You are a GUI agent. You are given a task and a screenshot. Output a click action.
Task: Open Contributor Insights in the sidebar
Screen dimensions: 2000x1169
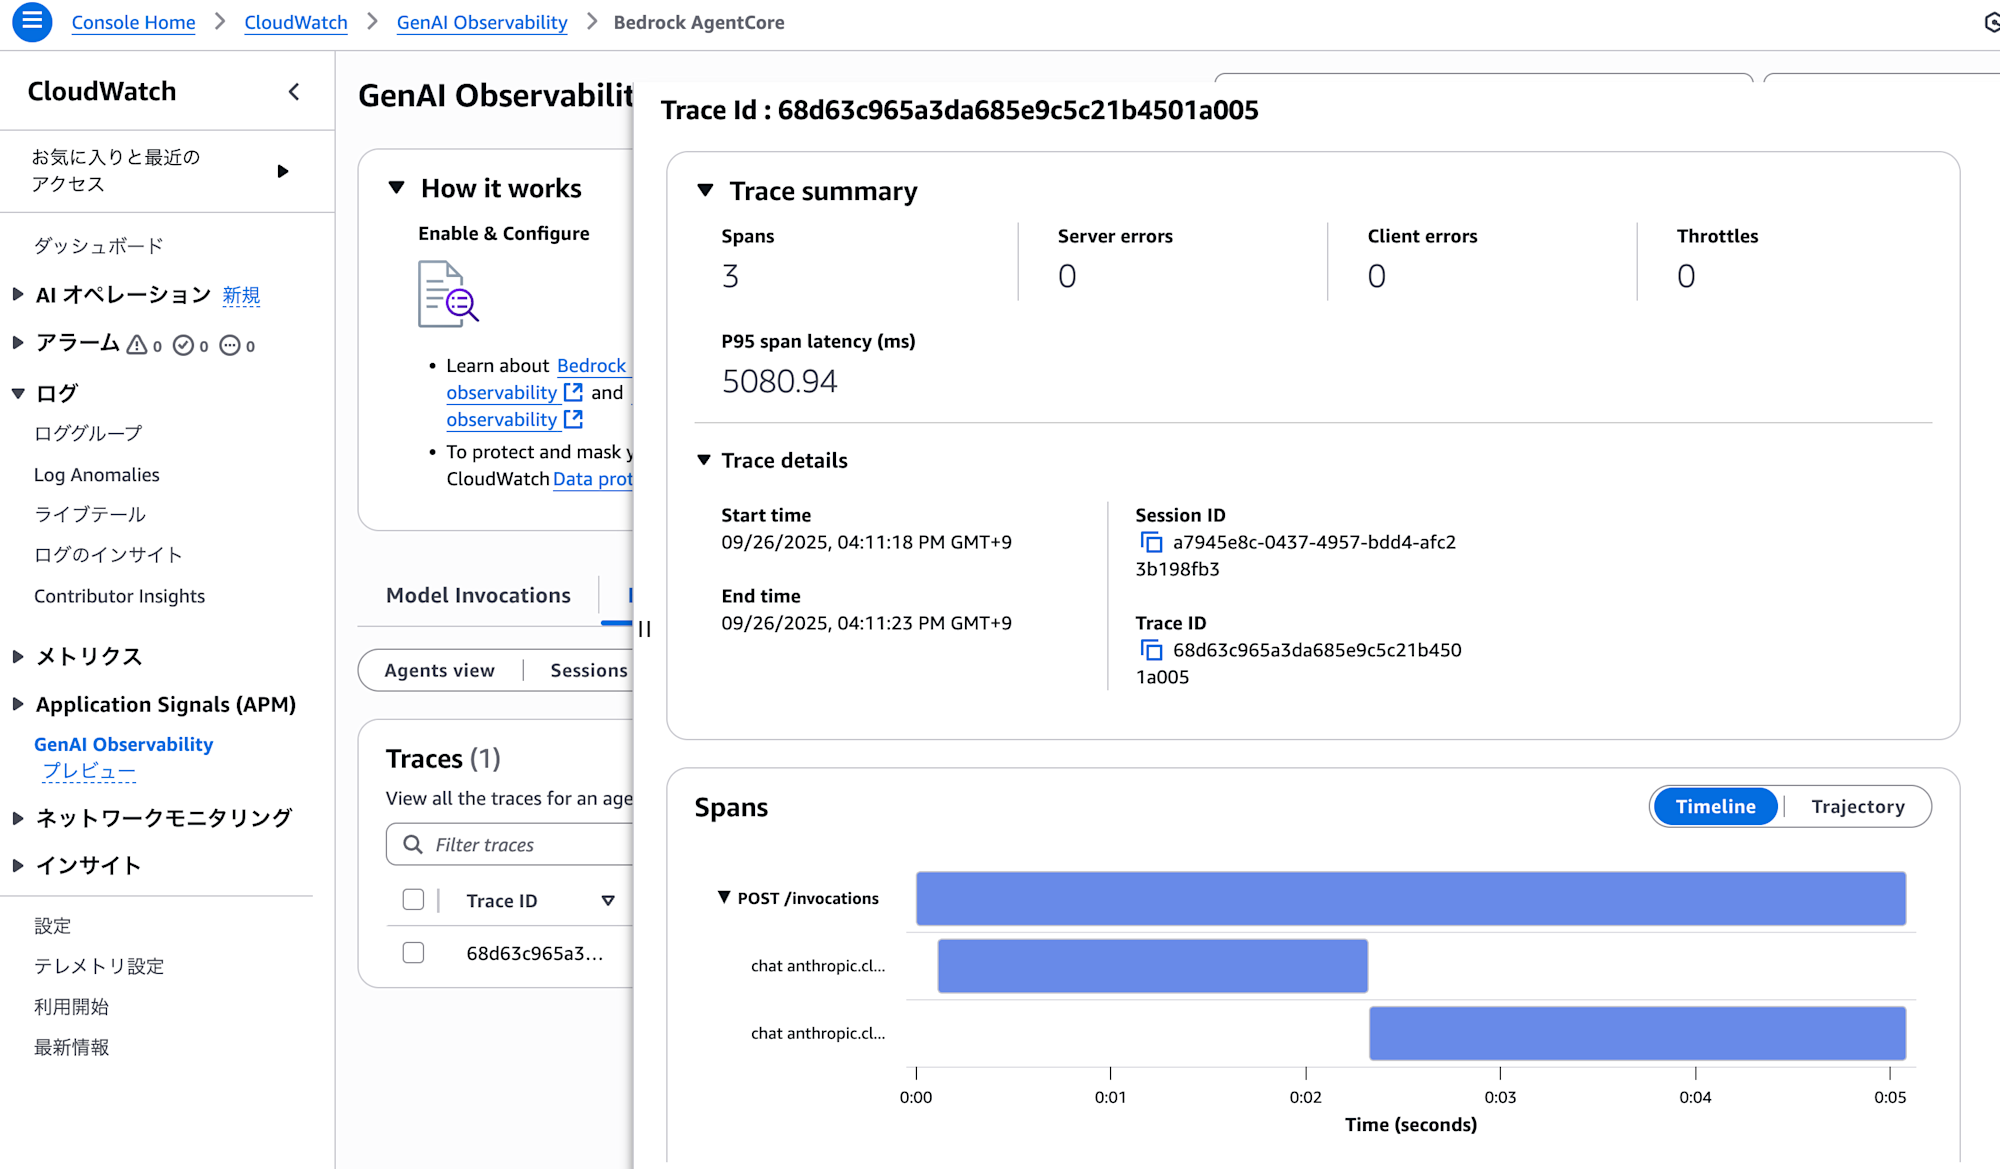click(119, 596)
